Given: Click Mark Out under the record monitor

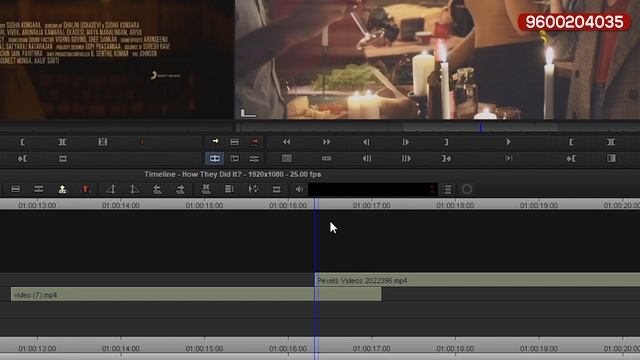Looking at the screenshot, I should (x=446, y=142).
